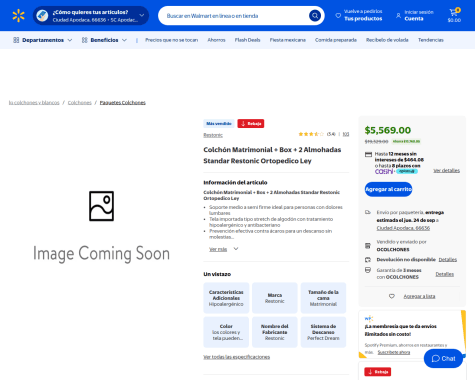Click the Más vendido badge

pyautogui.click(x=219, y=124)
